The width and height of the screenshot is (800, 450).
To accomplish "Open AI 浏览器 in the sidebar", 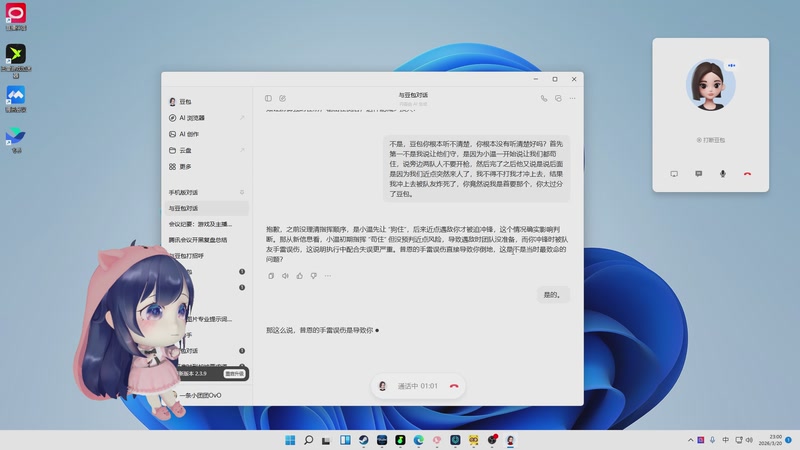I will 207,118.
